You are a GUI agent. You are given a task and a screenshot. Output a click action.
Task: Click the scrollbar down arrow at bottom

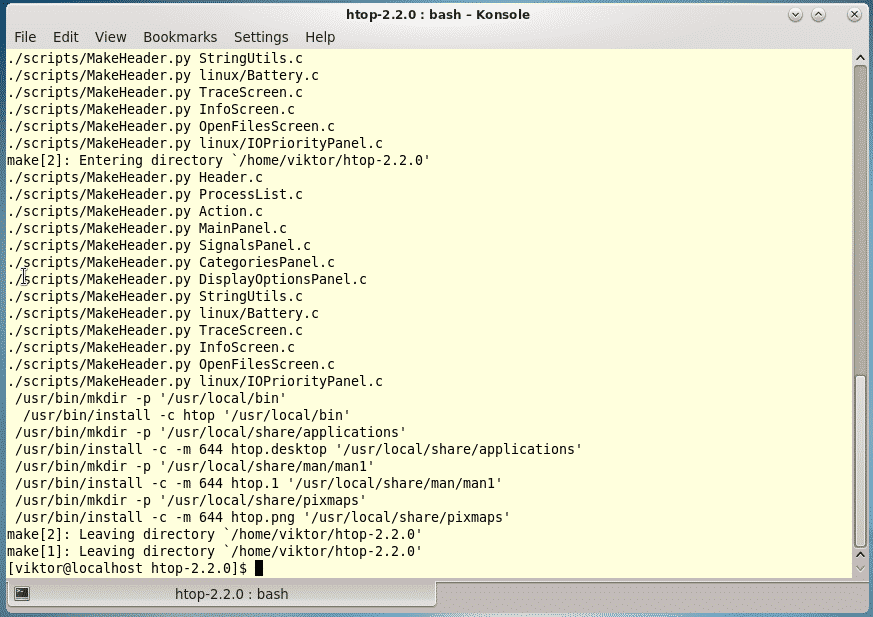860,569
